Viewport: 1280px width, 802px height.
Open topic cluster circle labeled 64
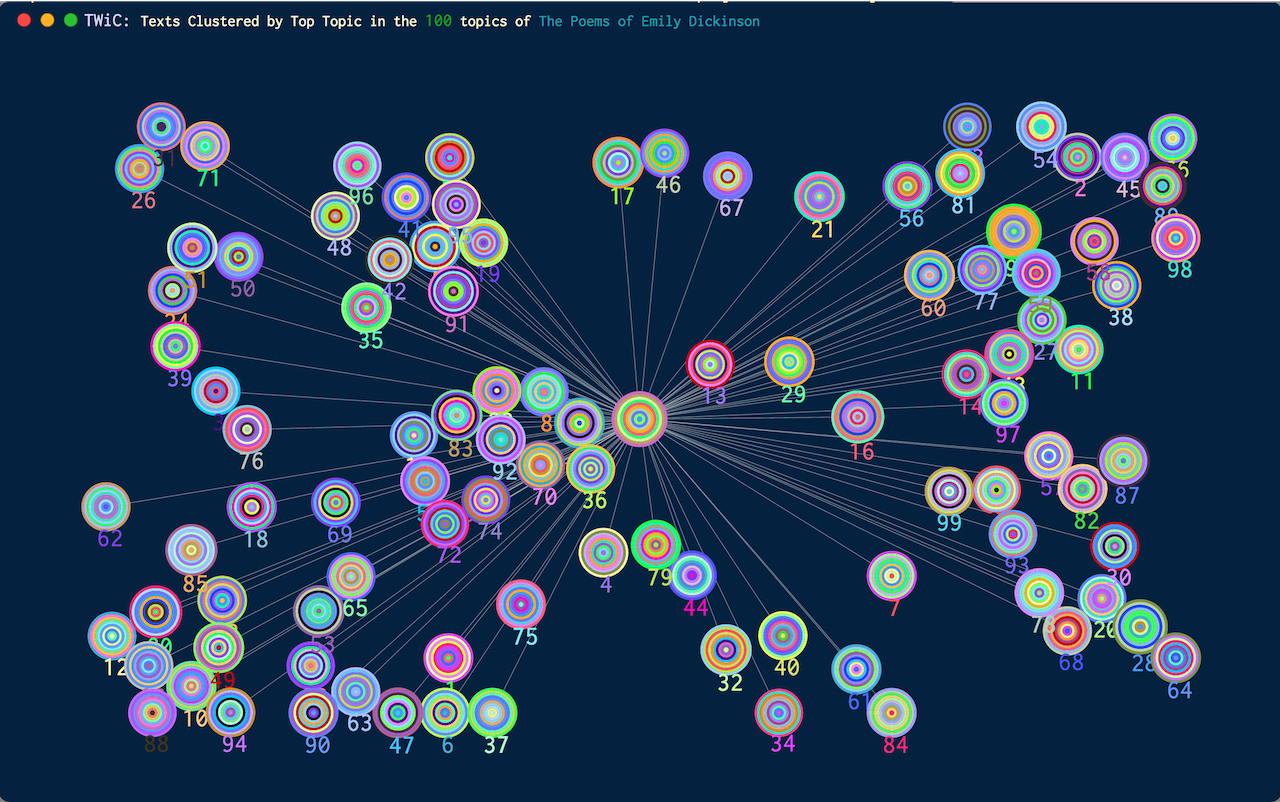coord(1176,657)
